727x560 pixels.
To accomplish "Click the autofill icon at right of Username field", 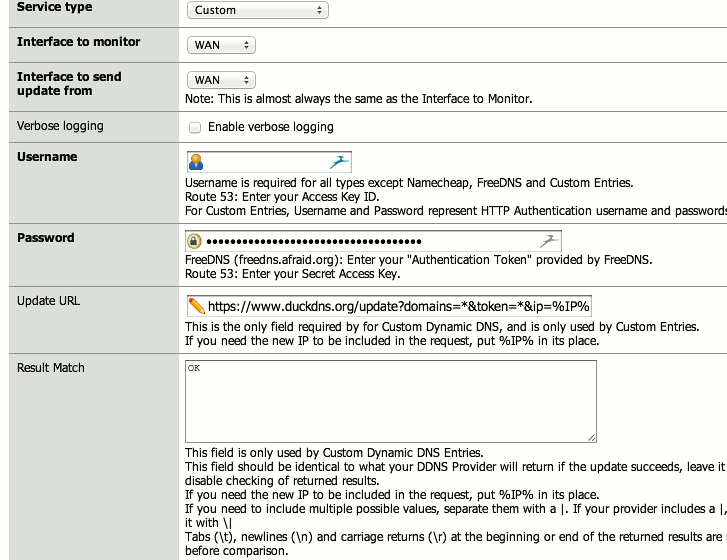I will (x=339, y=162).
